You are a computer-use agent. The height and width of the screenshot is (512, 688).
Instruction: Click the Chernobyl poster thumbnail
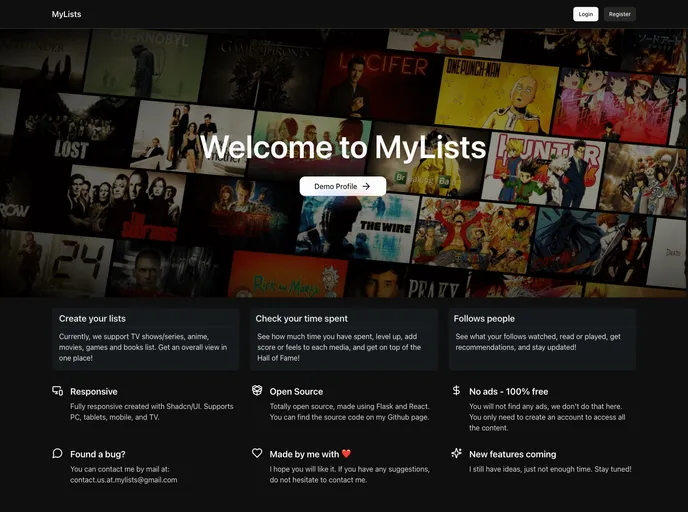point(147,64)
